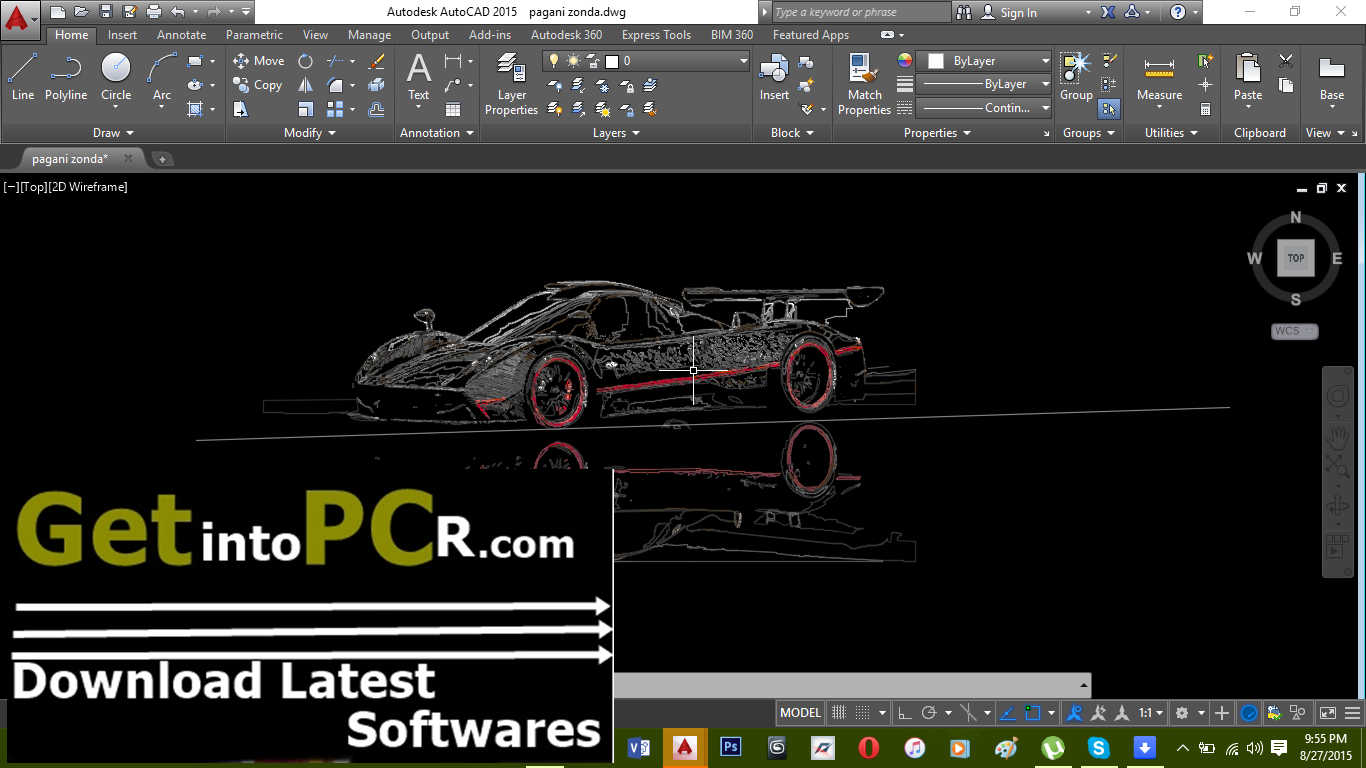The width and height of the screenshot is (1366, 768).
Task: Select the Scale tool icon
Action: tap(305, 110)
